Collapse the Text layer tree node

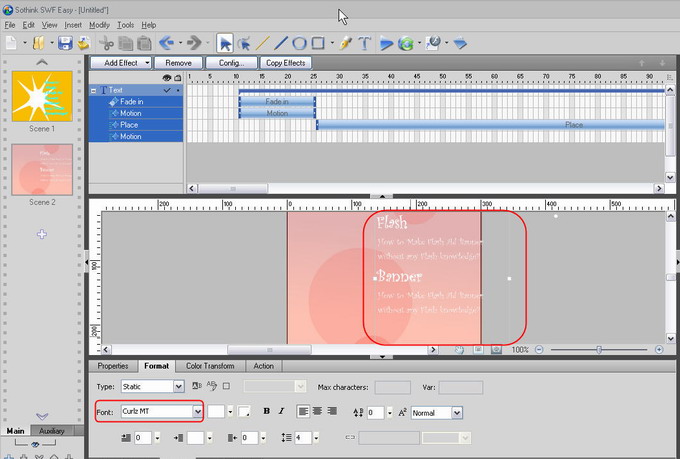93,91
